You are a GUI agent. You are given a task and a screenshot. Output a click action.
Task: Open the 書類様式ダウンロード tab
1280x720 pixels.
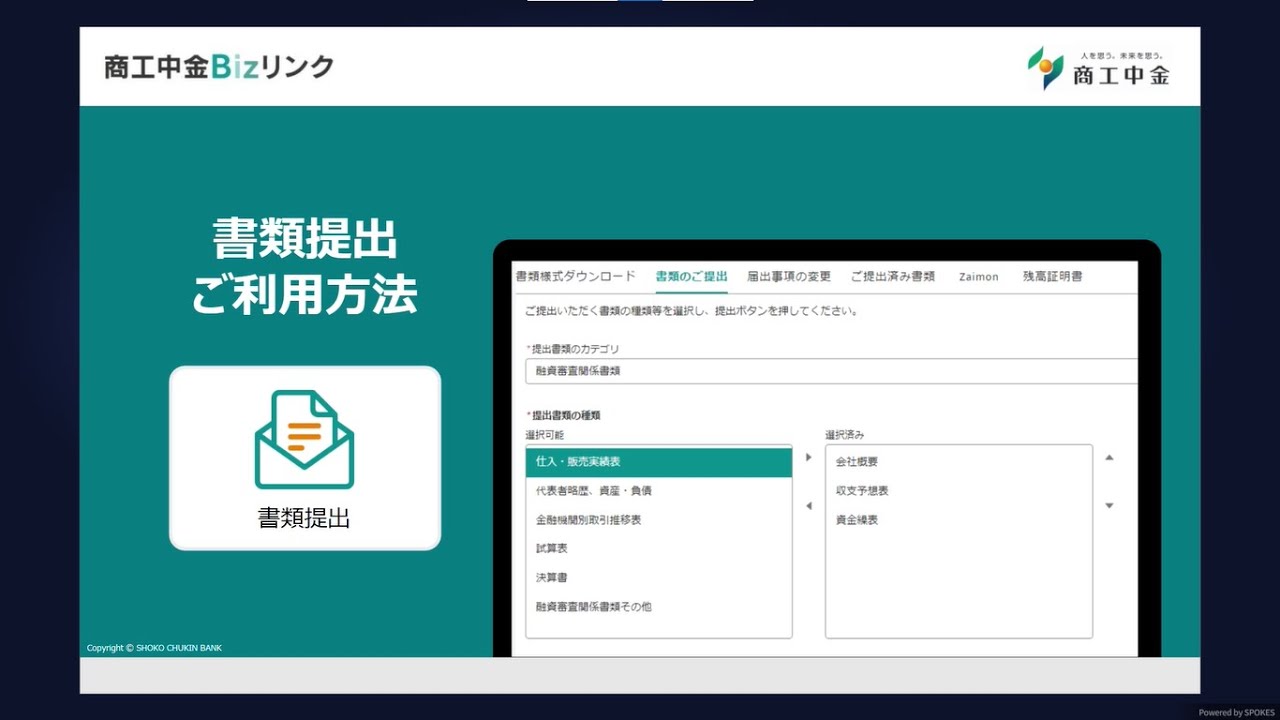[x=575, y=276]
